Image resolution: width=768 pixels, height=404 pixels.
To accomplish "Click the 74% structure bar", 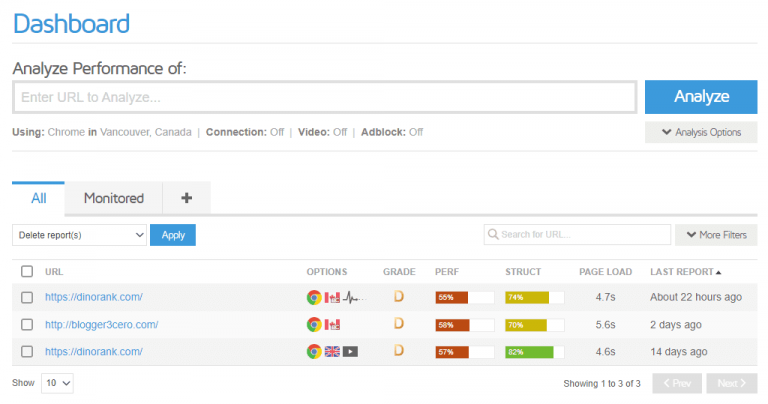I will point(534,298).
